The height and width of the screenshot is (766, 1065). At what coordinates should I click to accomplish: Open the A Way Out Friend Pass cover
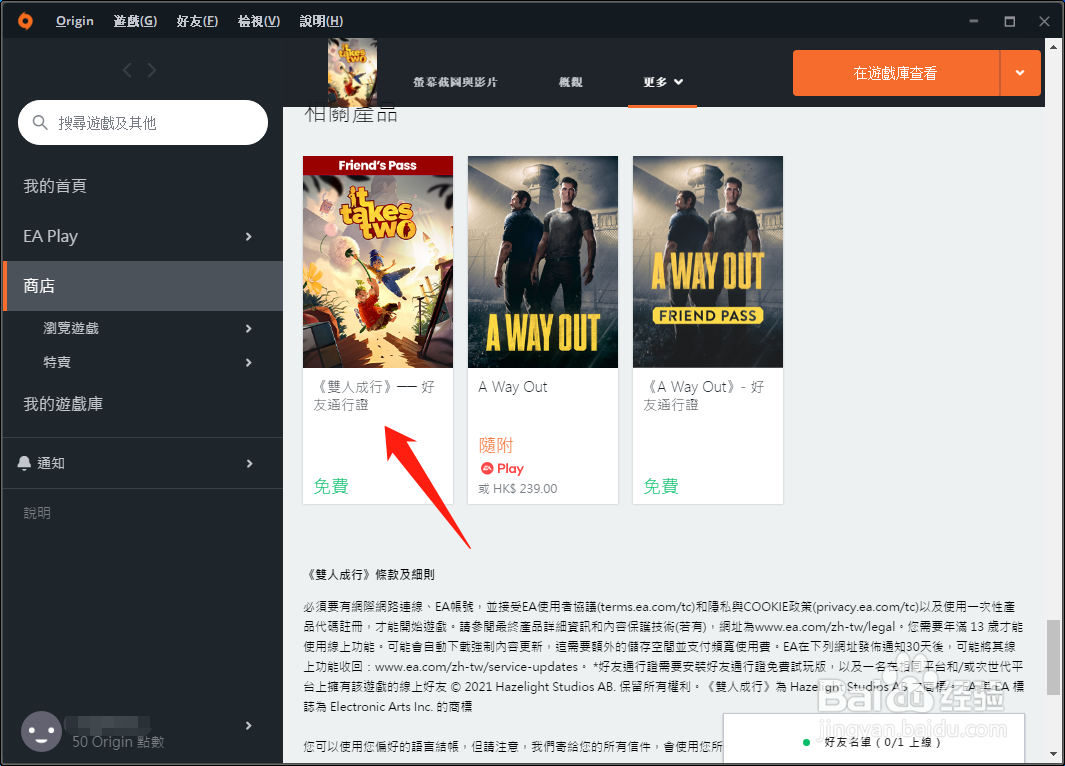coord(708,262)
